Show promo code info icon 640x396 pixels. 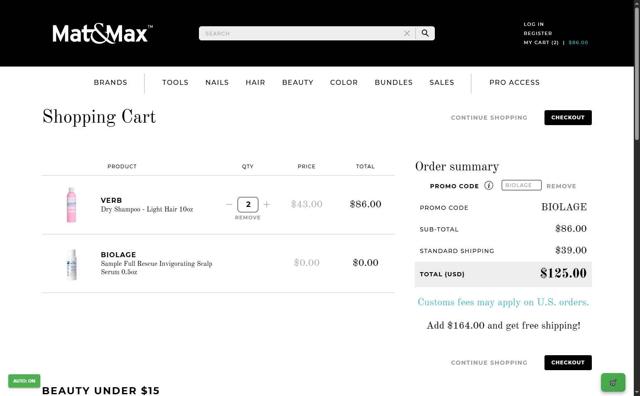(489, 186)
